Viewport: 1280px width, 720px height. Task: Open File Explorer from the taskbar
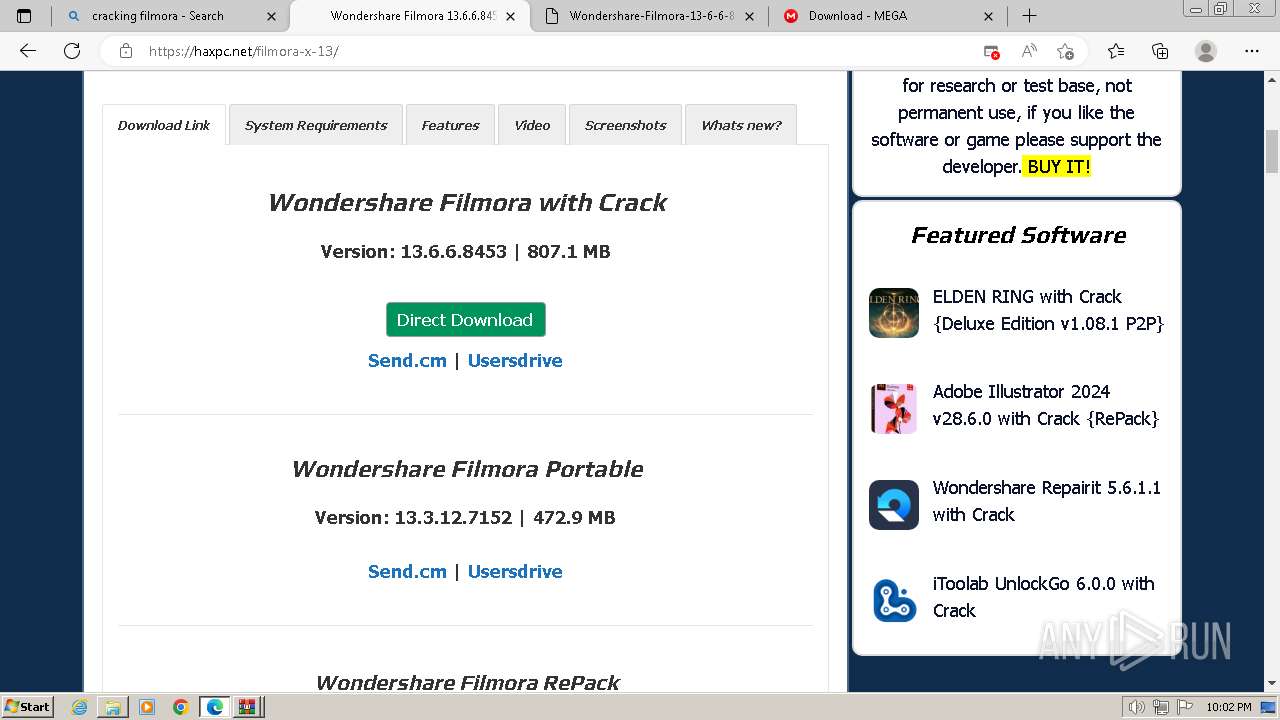(113, 707)
